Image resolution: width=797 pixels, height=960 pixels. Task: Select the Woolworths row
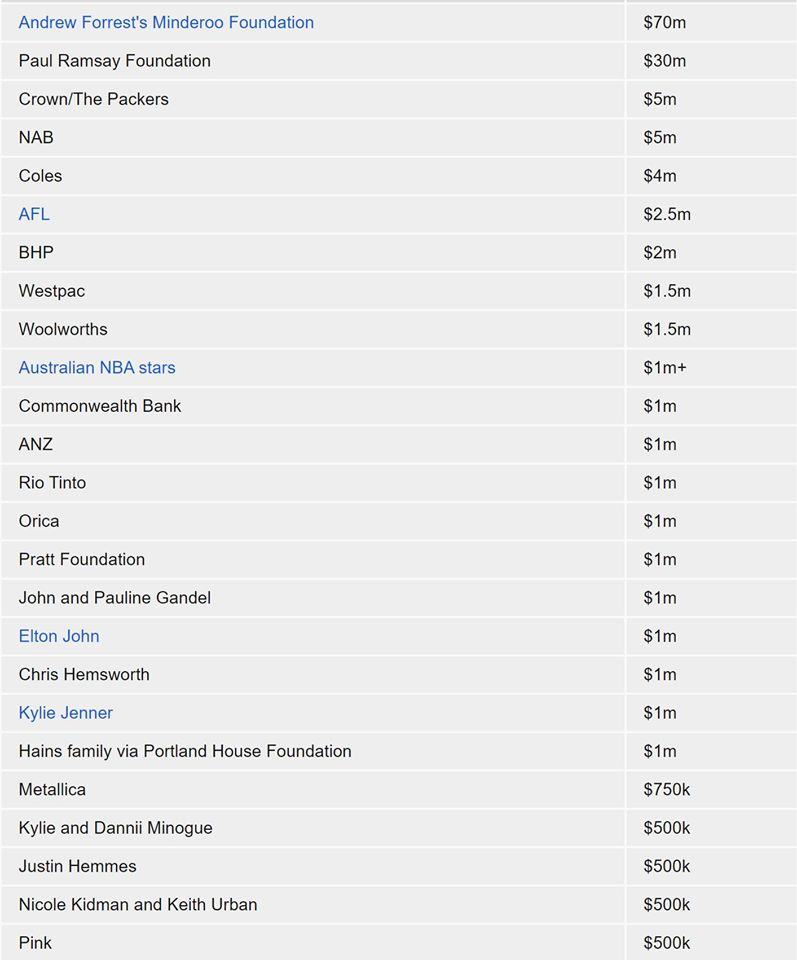pyautogui.click(x=63, y=329)
